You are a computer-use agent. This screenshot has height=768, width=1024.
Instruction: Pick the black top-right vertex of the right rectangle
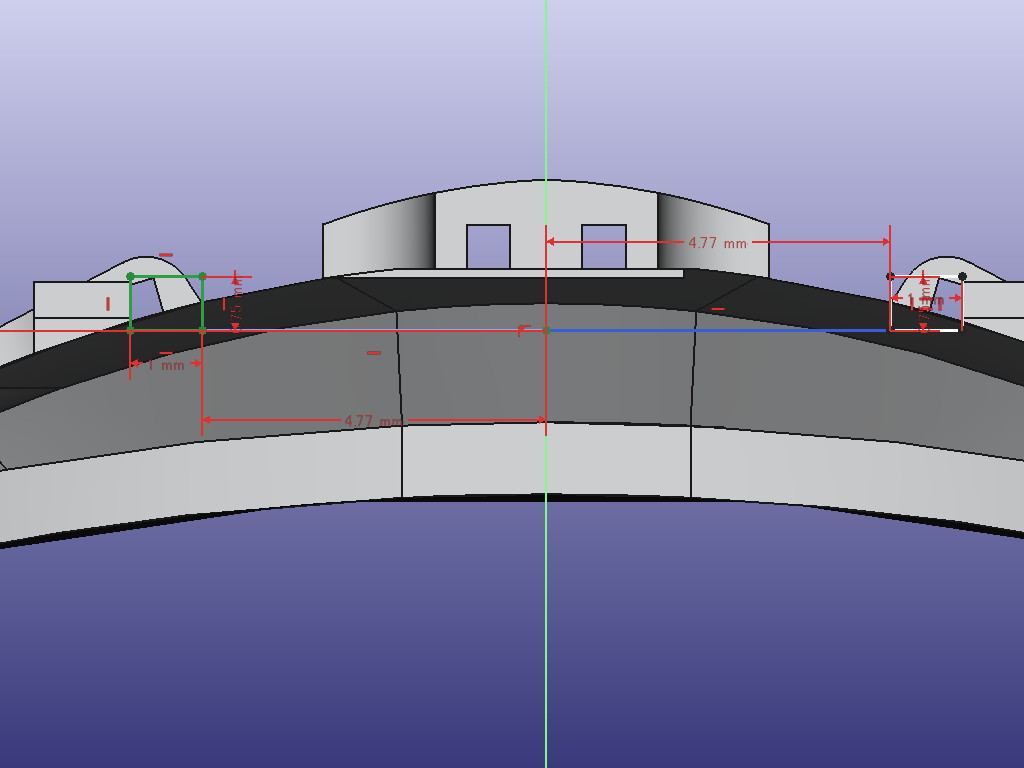tap(962, 276)
